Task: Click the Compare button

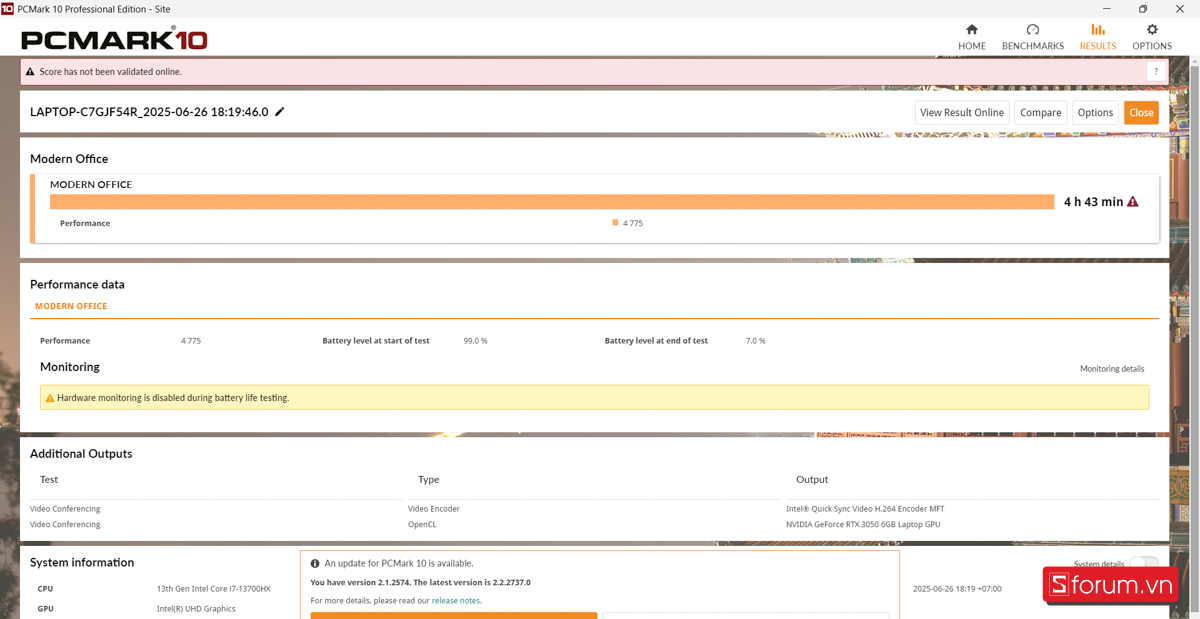Action: point(1040,113)
